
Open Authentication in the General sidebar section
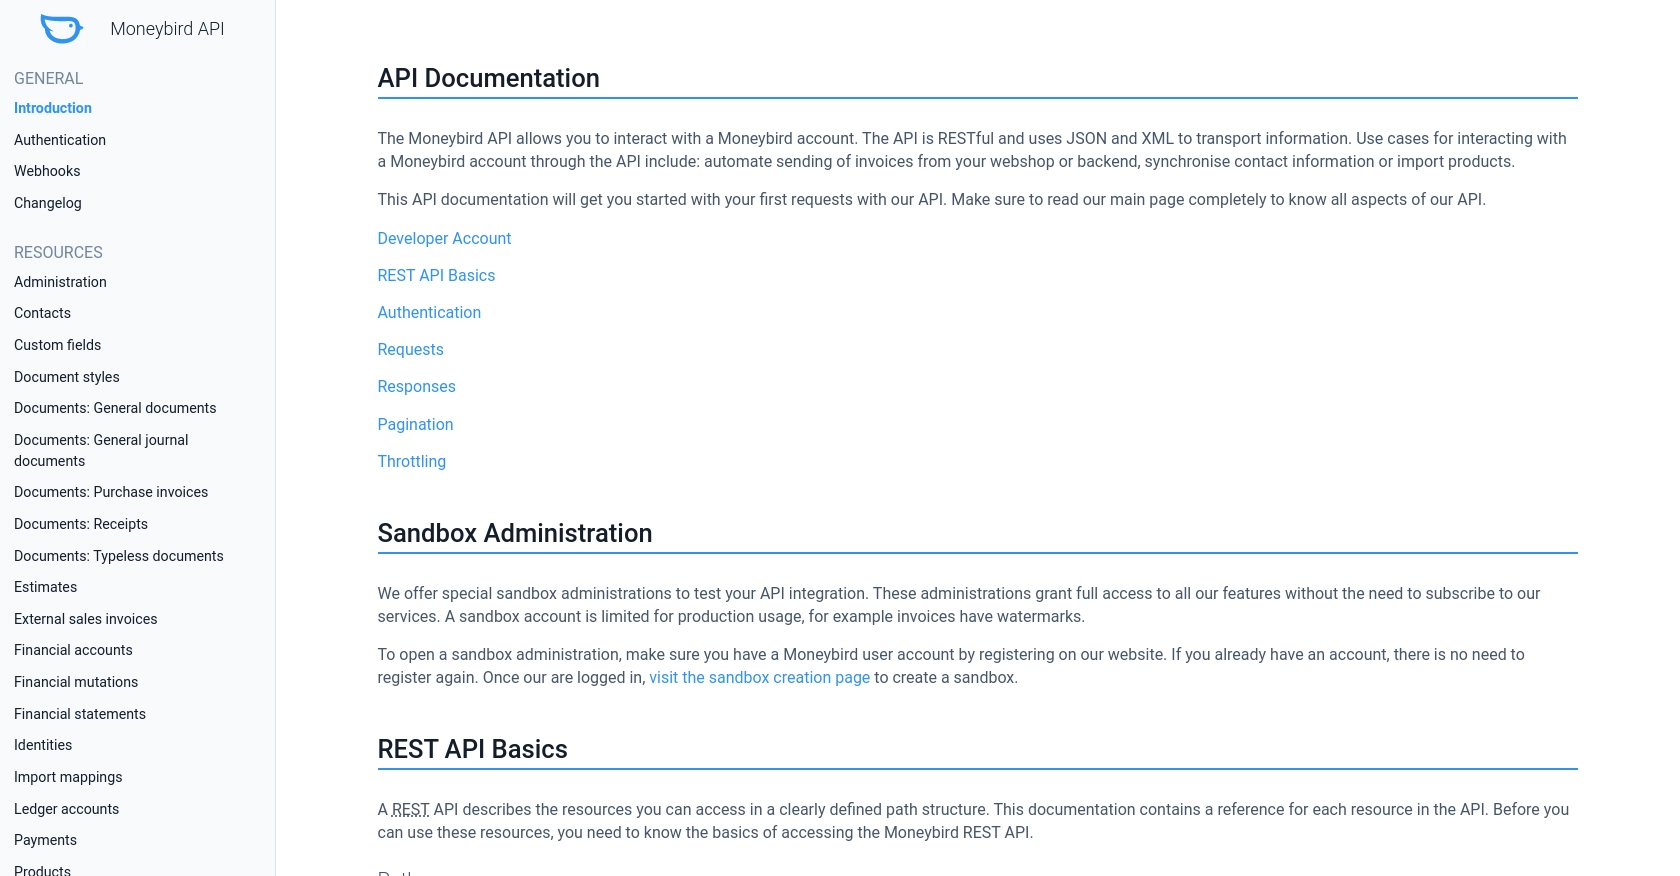(60, 140)
